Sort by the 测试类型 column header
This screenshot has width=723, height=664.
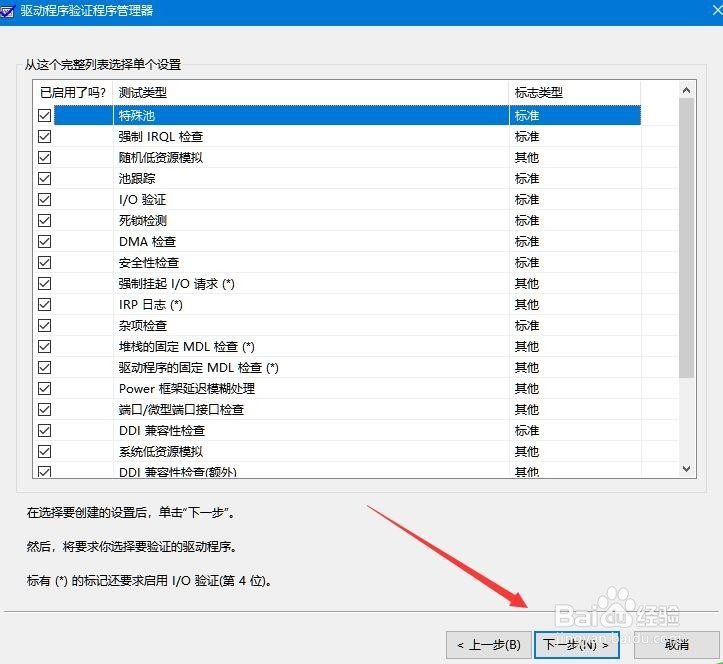coord(311,93)
